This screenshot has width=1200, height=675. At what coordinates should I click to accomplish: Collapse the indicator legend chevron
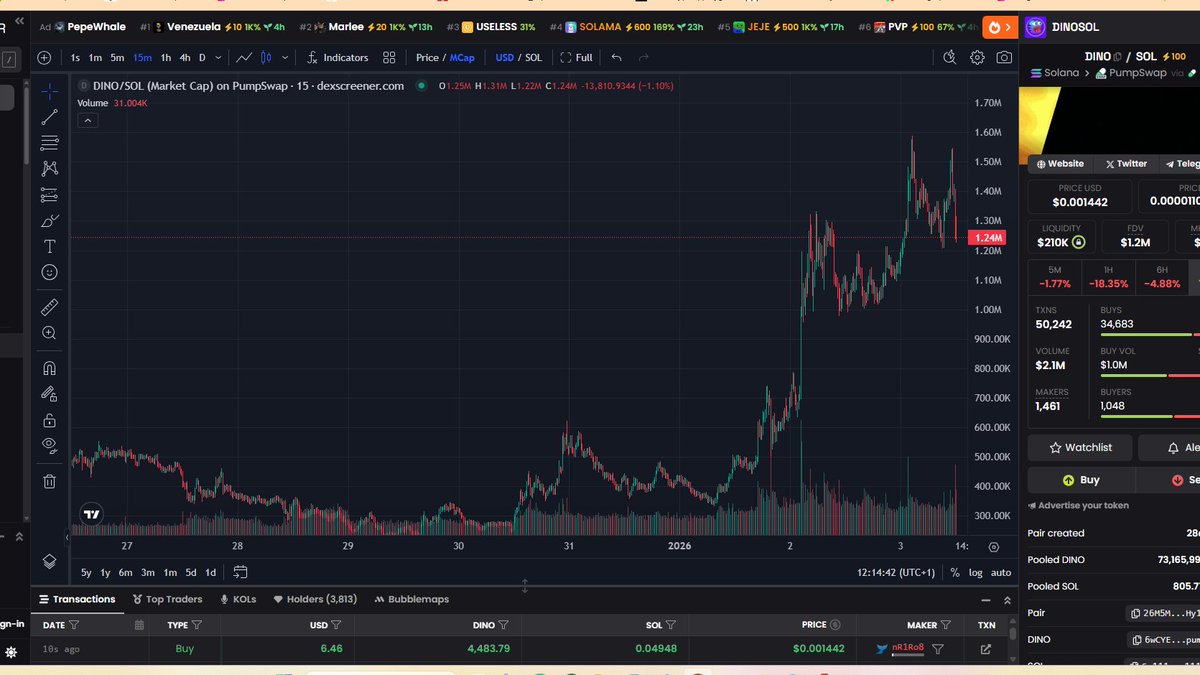coord(87,120)
